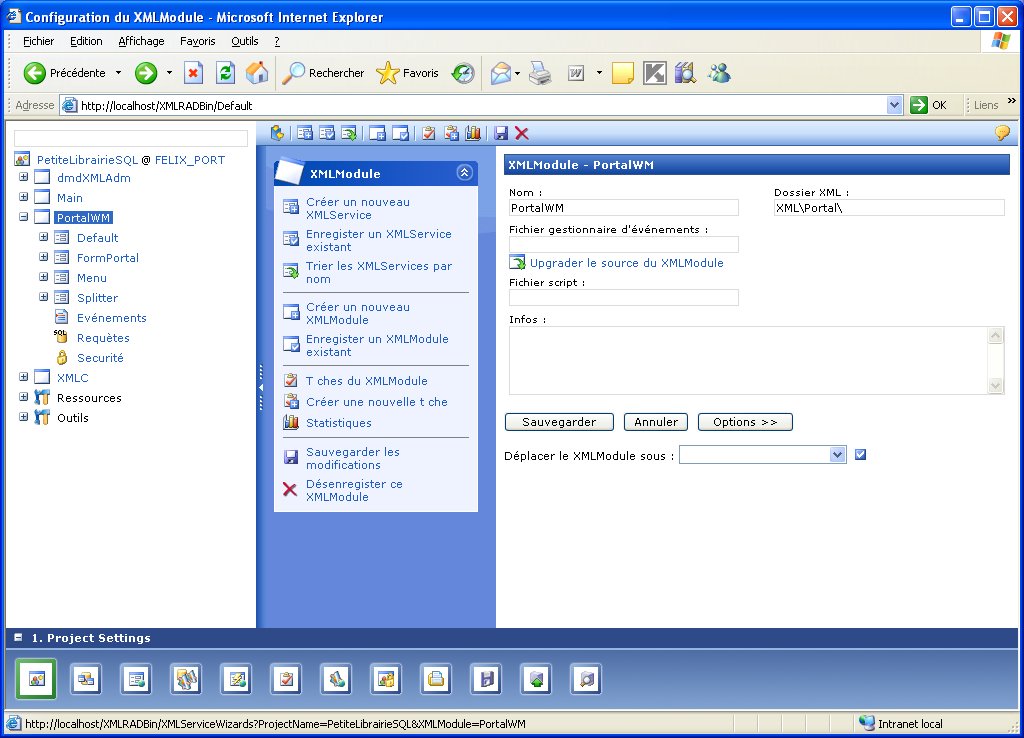Click the Upgrader le source icon

[517, 262]
